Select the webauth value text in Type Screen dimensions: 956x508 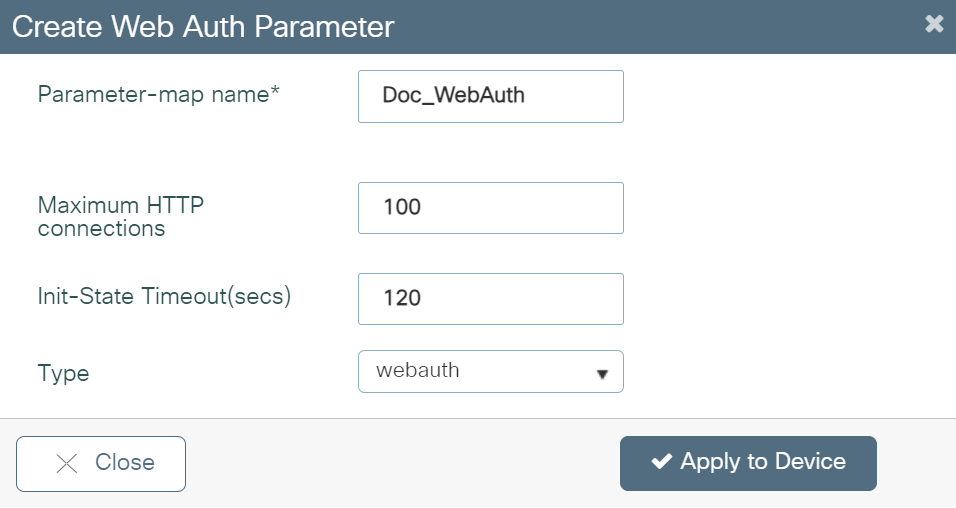point(418,370)
